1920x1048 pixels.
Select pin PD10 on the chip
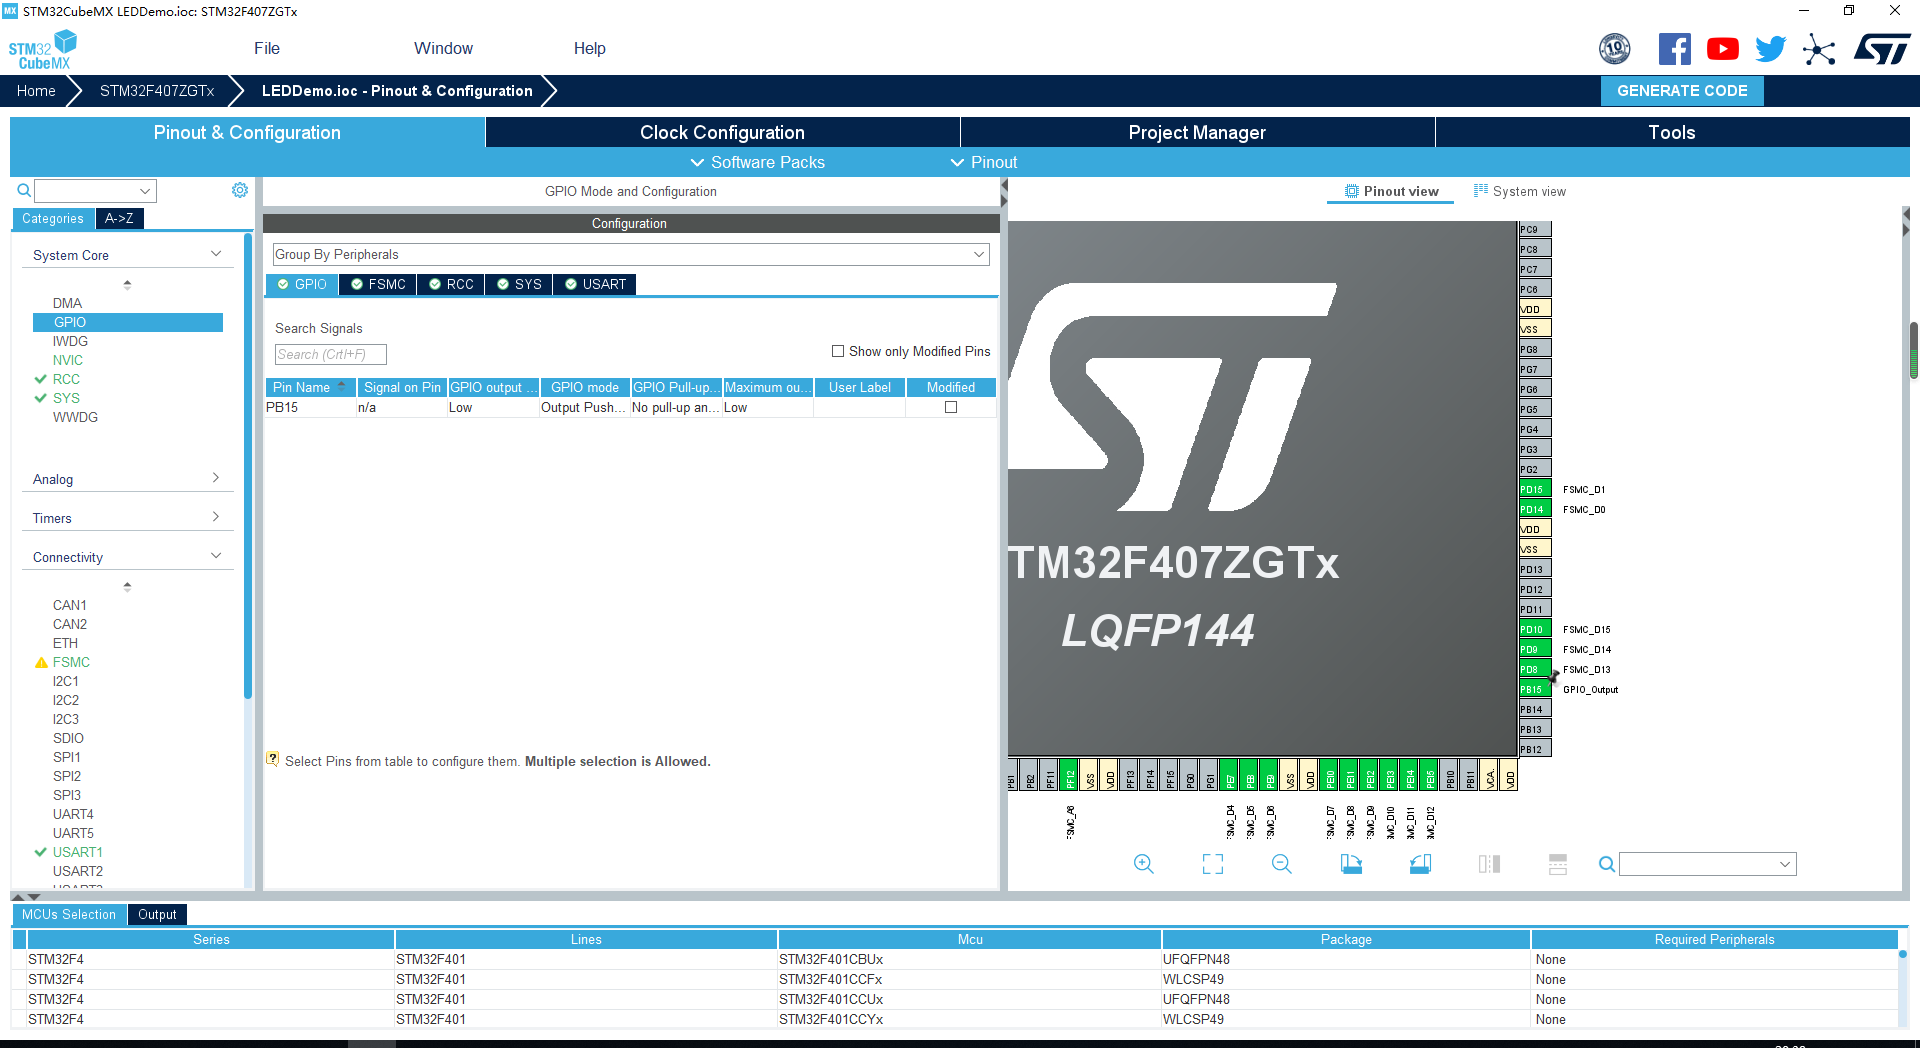(1534, 629)
